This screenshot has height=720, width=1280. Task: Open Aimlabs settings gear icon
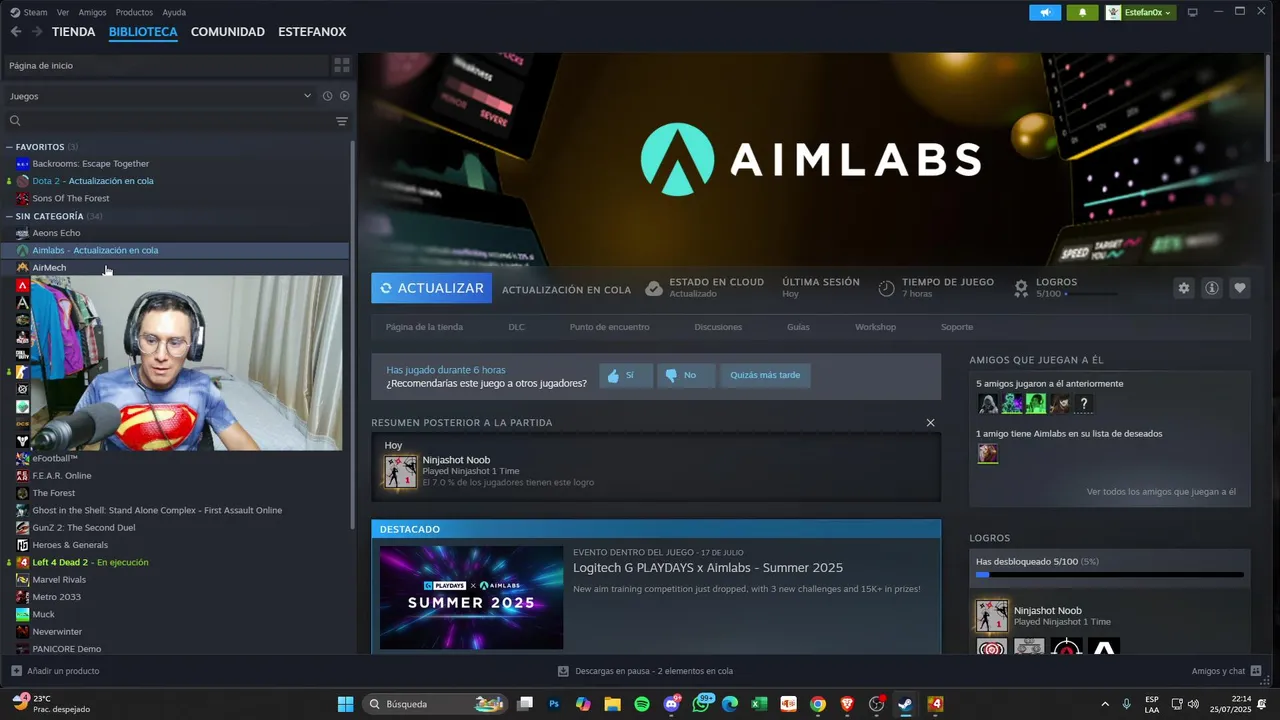pos(1184,288)
